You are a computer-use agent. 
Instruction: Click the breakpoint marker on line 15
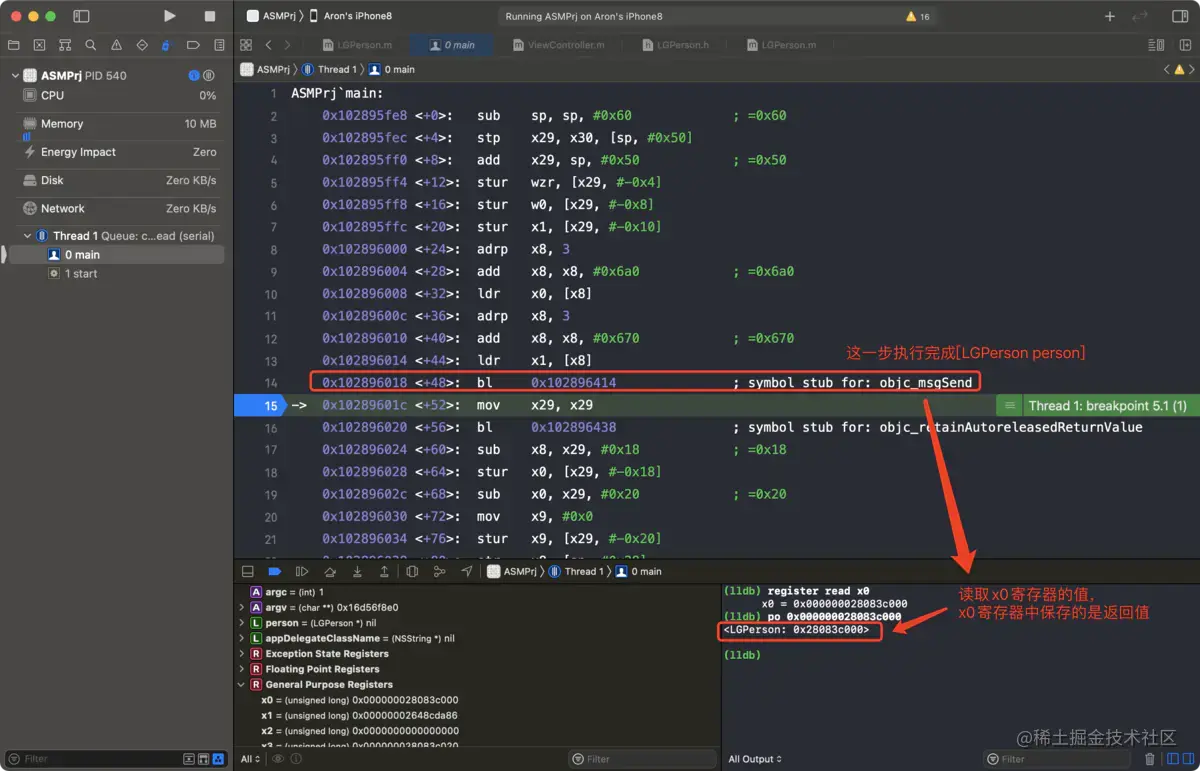point(259,405)
